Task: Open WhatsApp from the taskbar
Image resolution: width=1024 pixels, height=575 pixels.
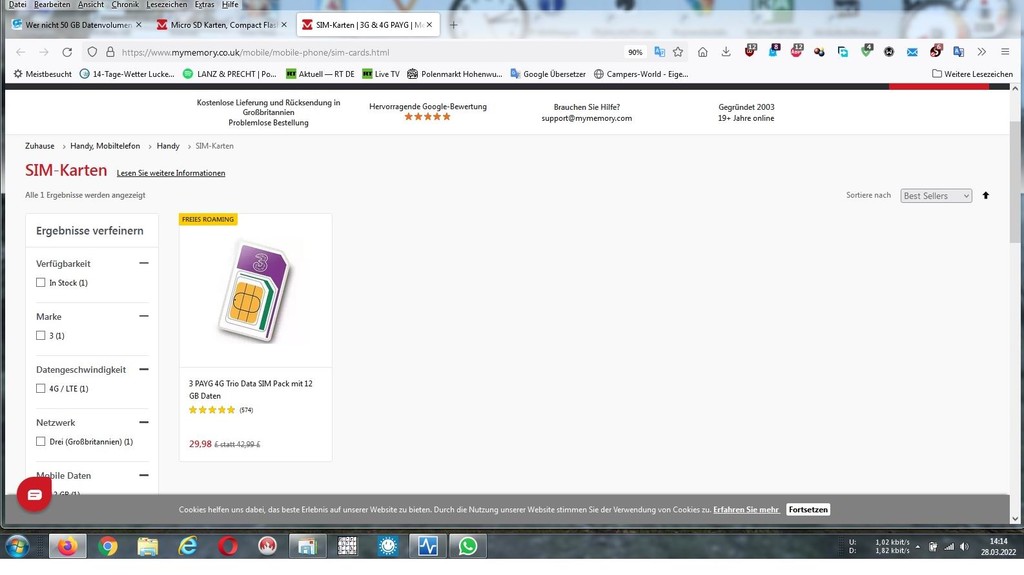Action: [468, 546]
